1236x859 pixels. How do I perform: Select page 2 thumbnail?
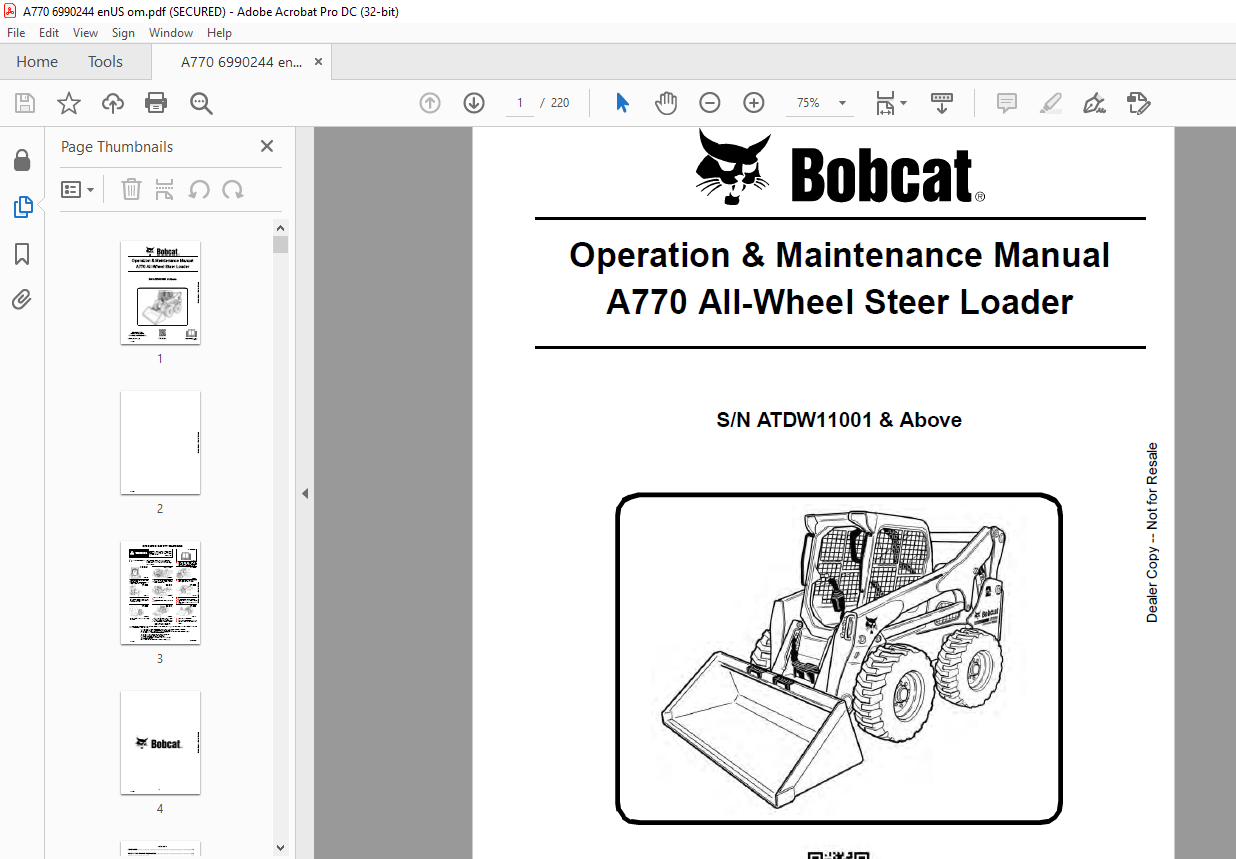point(160,443)
